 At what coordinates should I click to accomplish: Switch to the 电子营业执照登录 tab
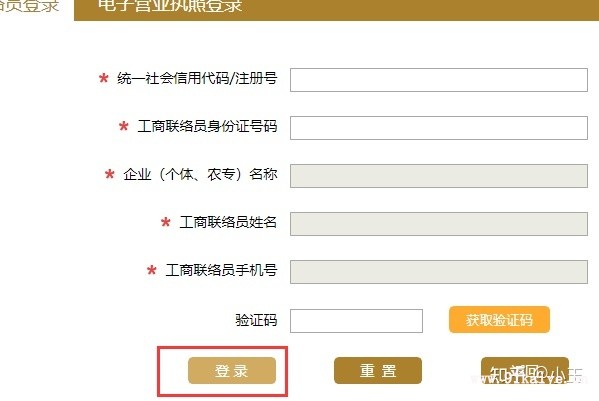pos(170,5)
